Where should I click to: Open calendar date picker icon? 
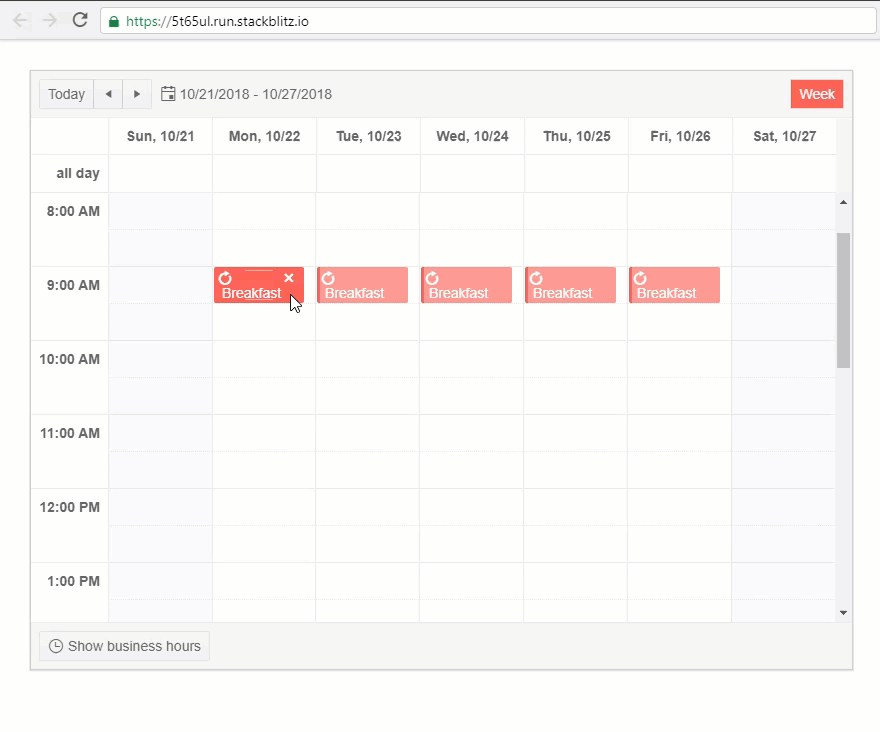tap(168, 93)
